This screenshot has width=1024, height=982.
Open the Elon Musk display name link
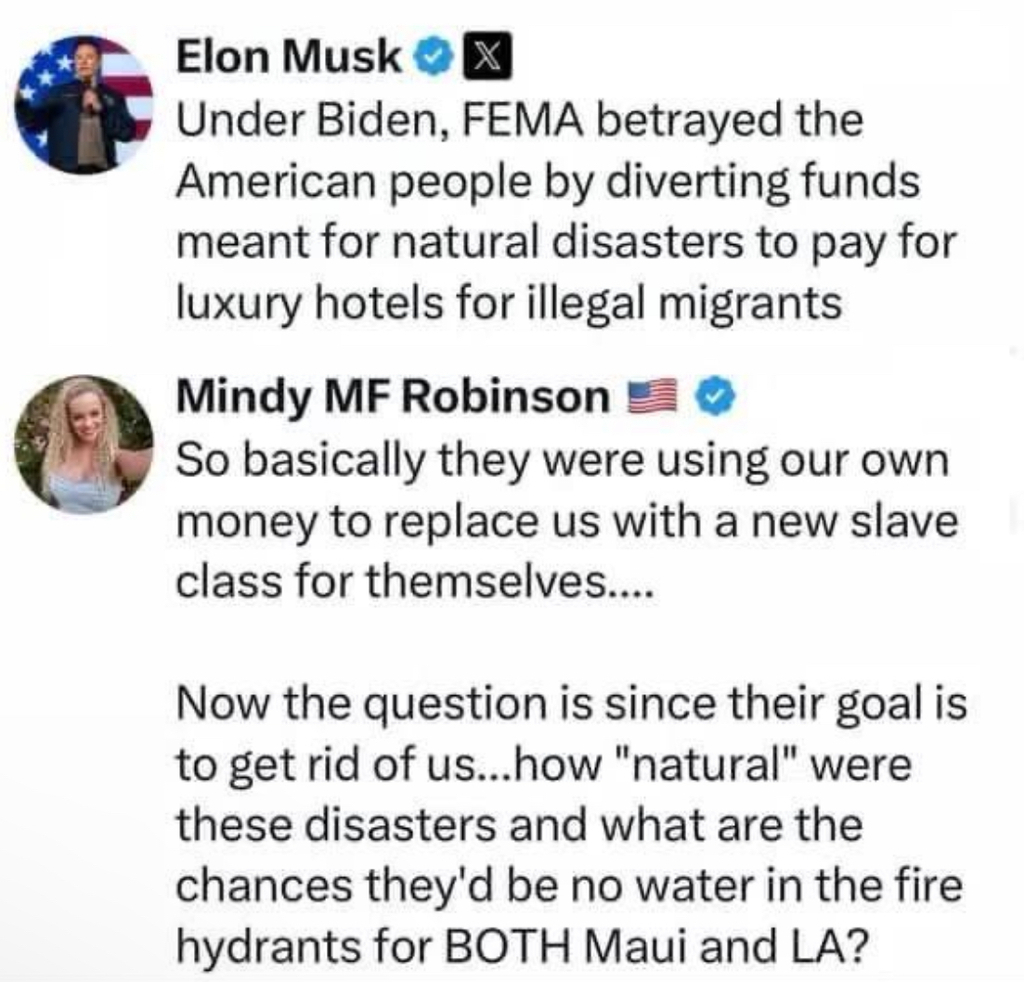289,60
